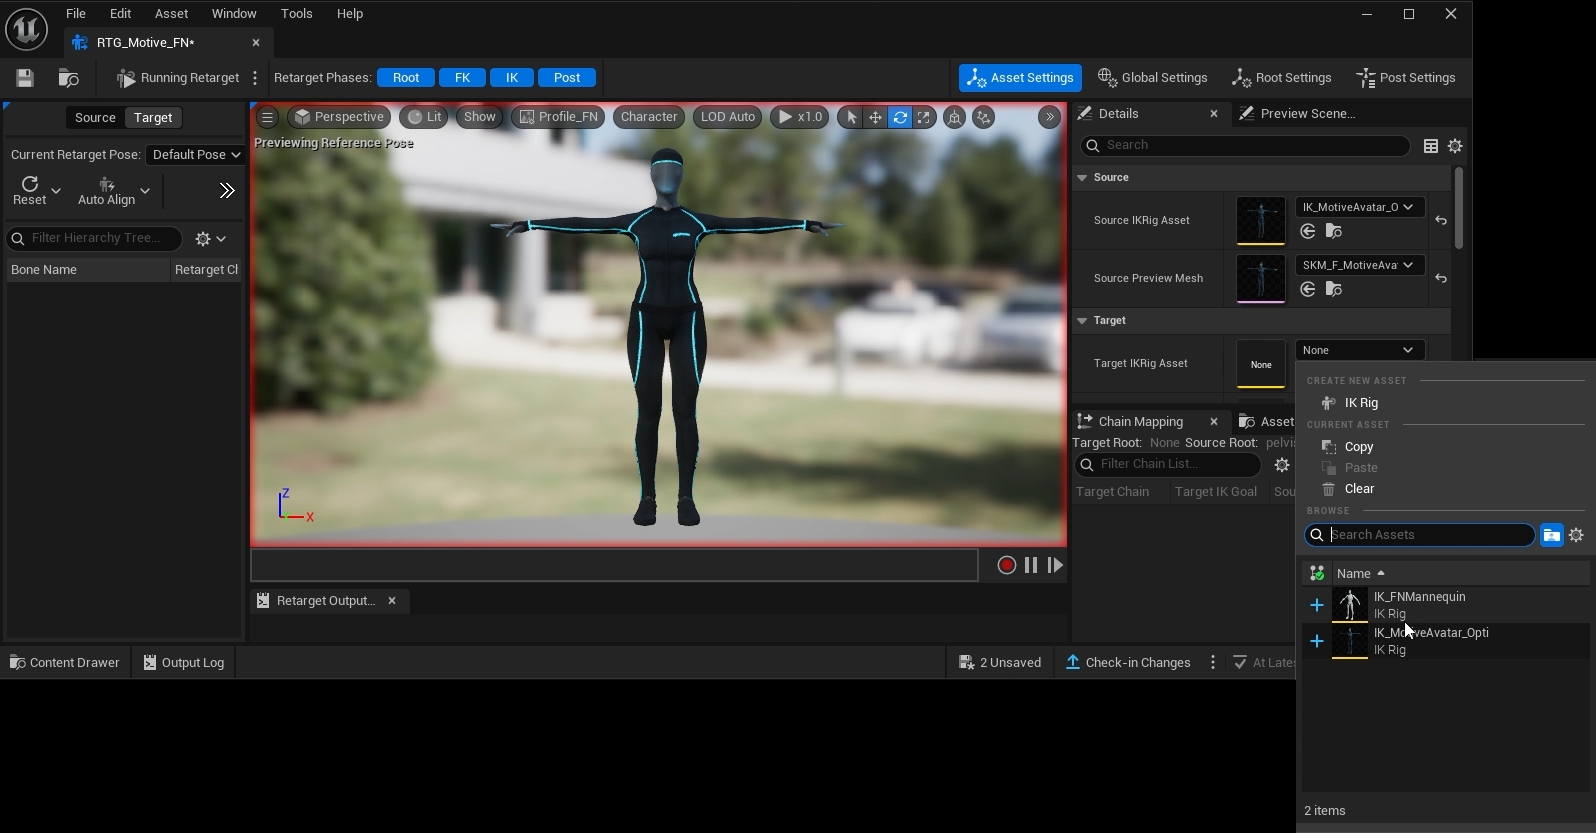Click the record button below the viewport
The height and width of the screenshot is (833, 1596).
click(x=1006, y=565)
